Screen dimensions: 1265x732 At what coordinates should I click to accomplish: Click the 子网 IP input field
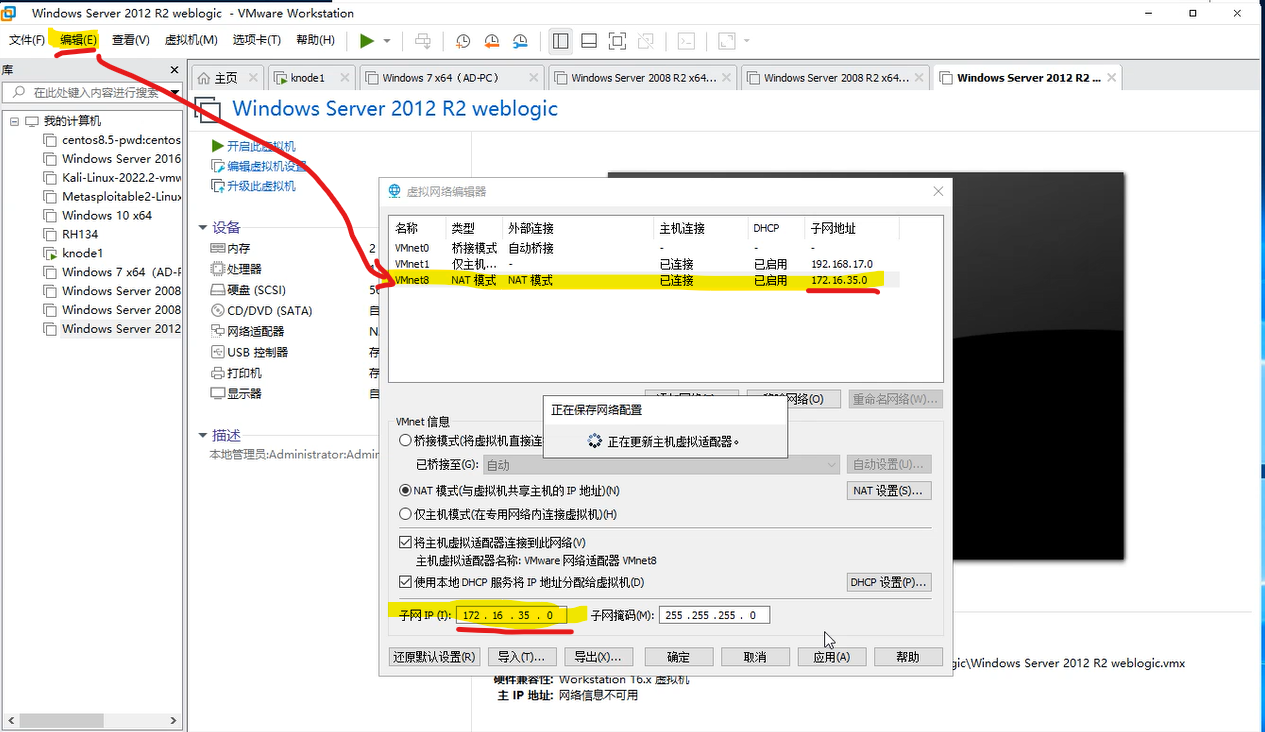[512, 615]
